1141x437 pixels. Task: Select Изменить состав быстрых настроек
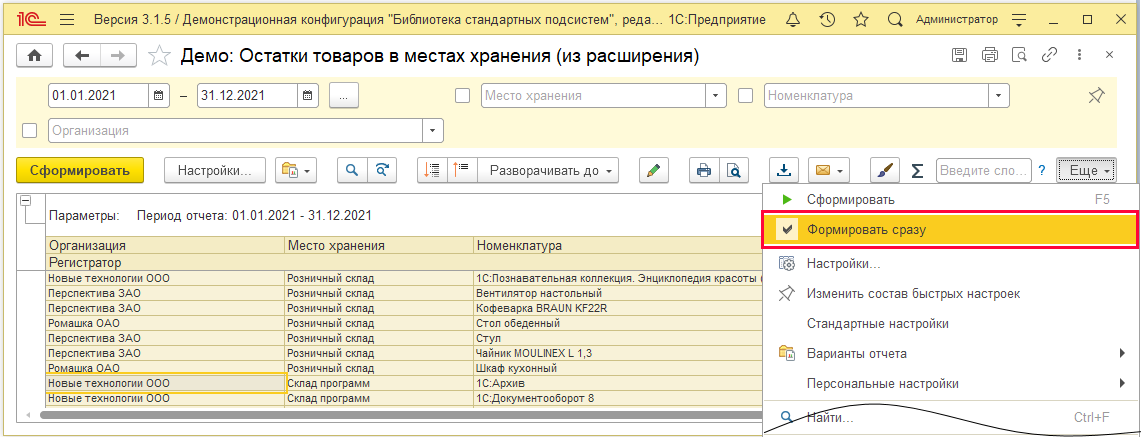click(x=950, y=294)
